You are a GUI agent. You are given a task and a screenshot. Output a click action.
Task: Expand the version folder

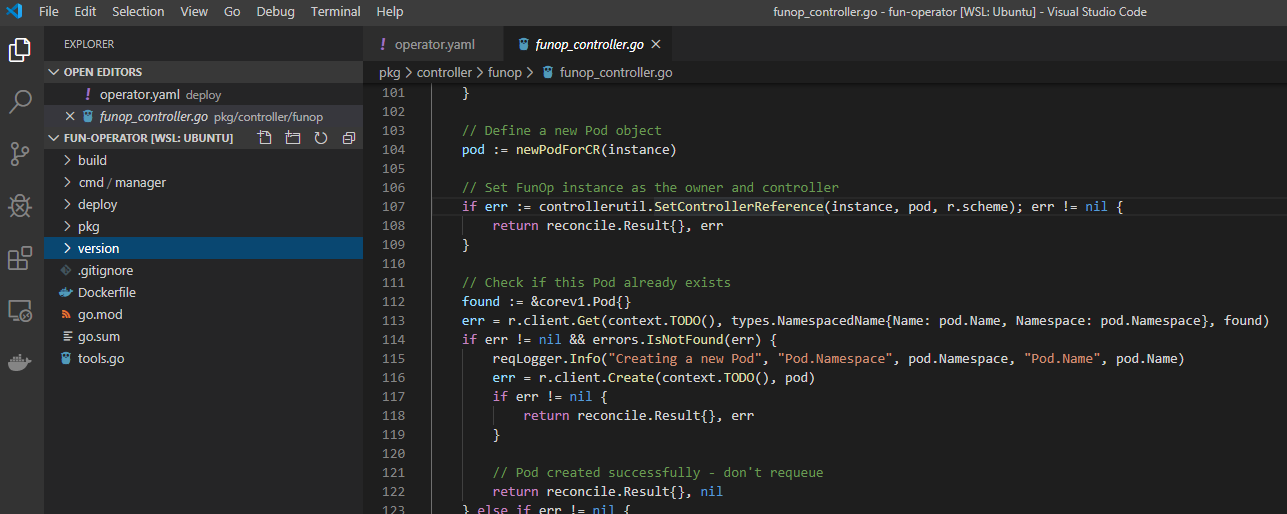click(203, 248)
